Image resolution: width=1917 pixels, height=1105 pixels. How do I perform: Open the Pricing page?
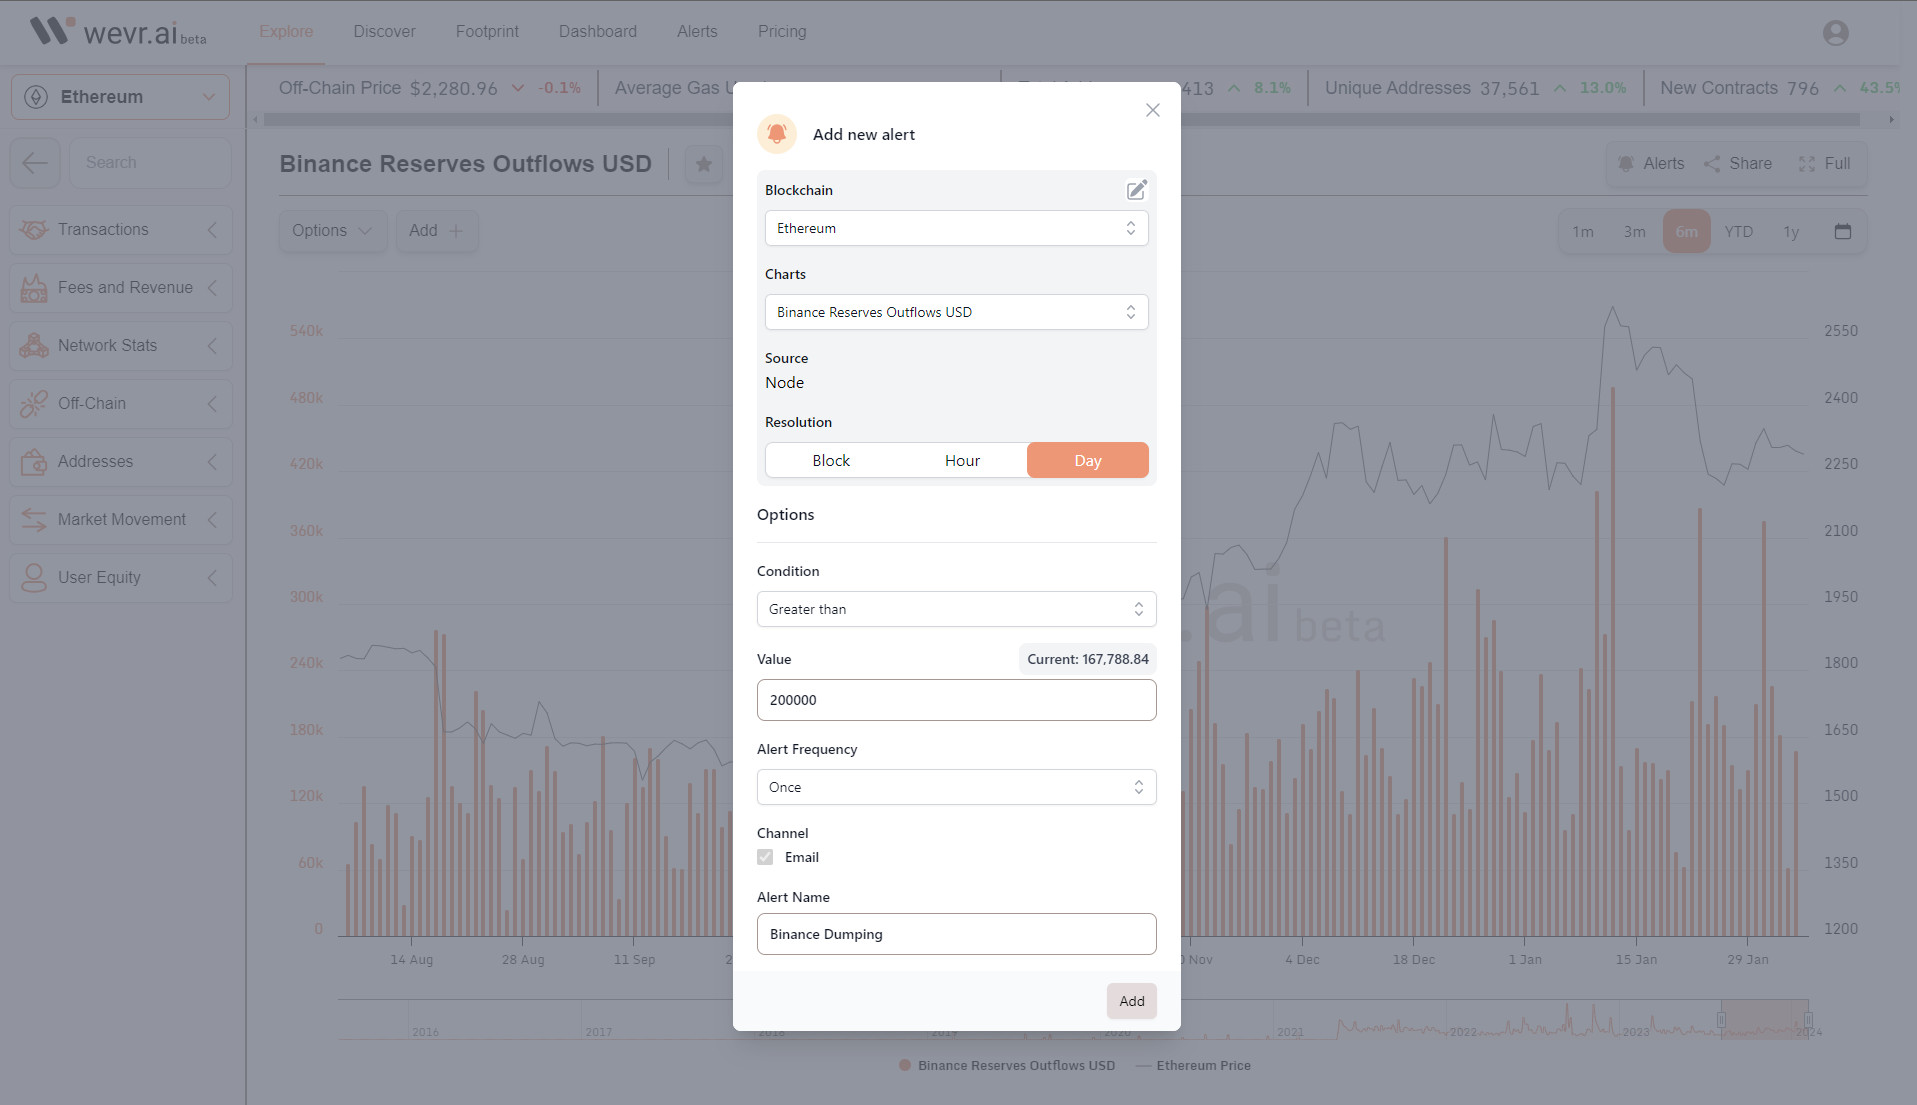[x=781, y=31]
